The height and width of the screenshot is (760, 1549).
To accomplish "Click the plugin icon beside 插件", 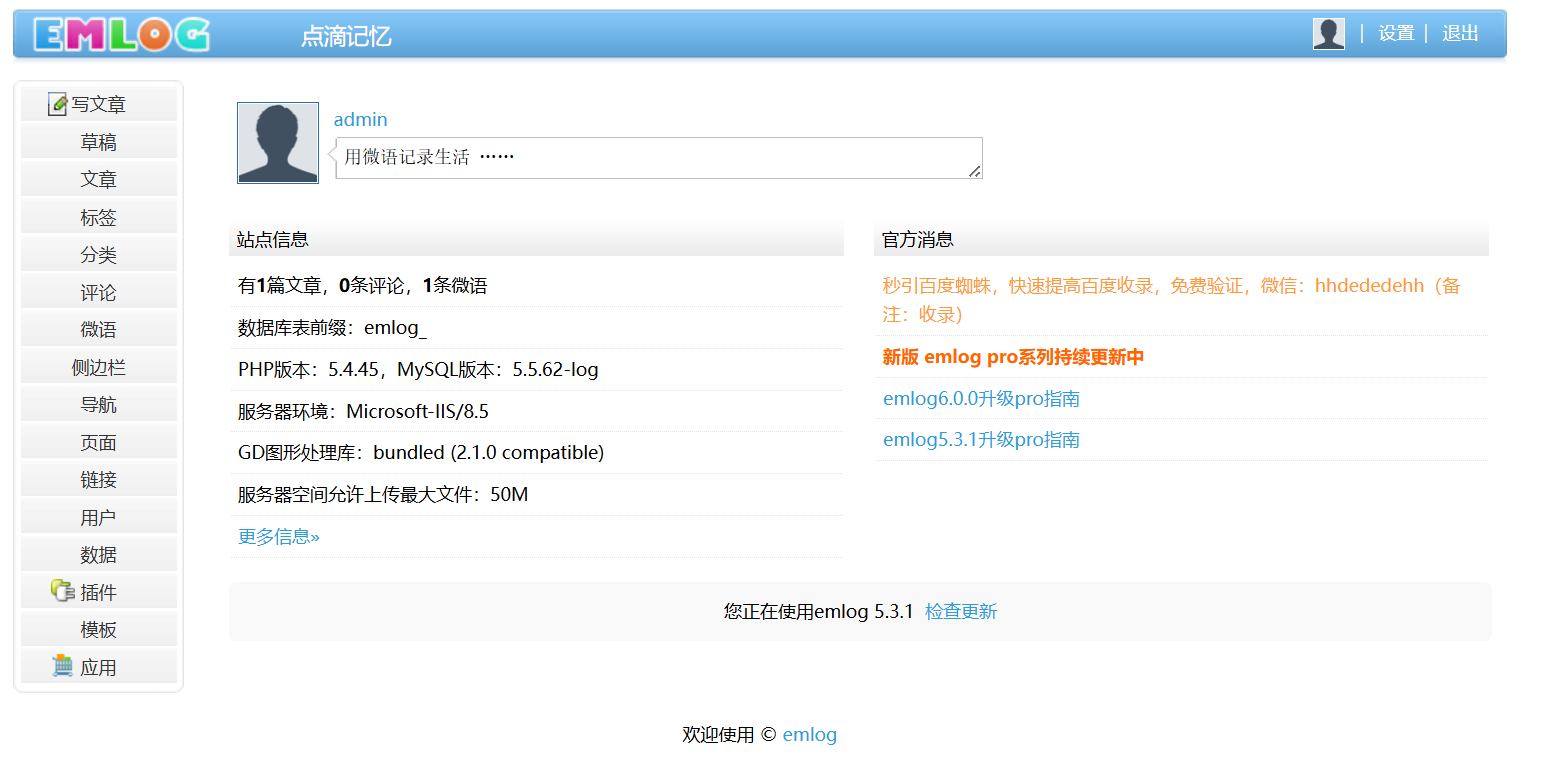I will point(63,591).
